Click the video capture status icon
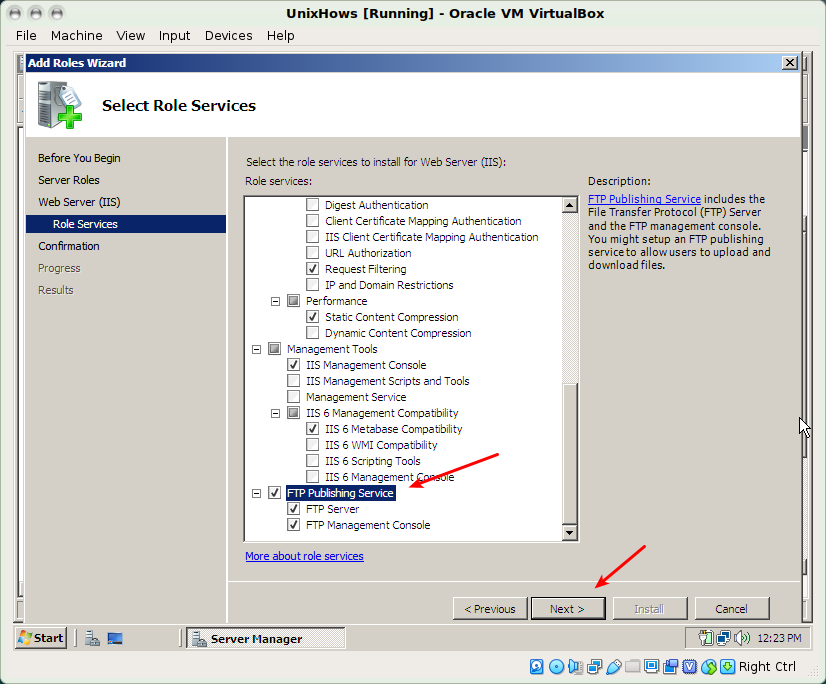The width and height of the screenshot is (826, 684). (x=671, y=667)
